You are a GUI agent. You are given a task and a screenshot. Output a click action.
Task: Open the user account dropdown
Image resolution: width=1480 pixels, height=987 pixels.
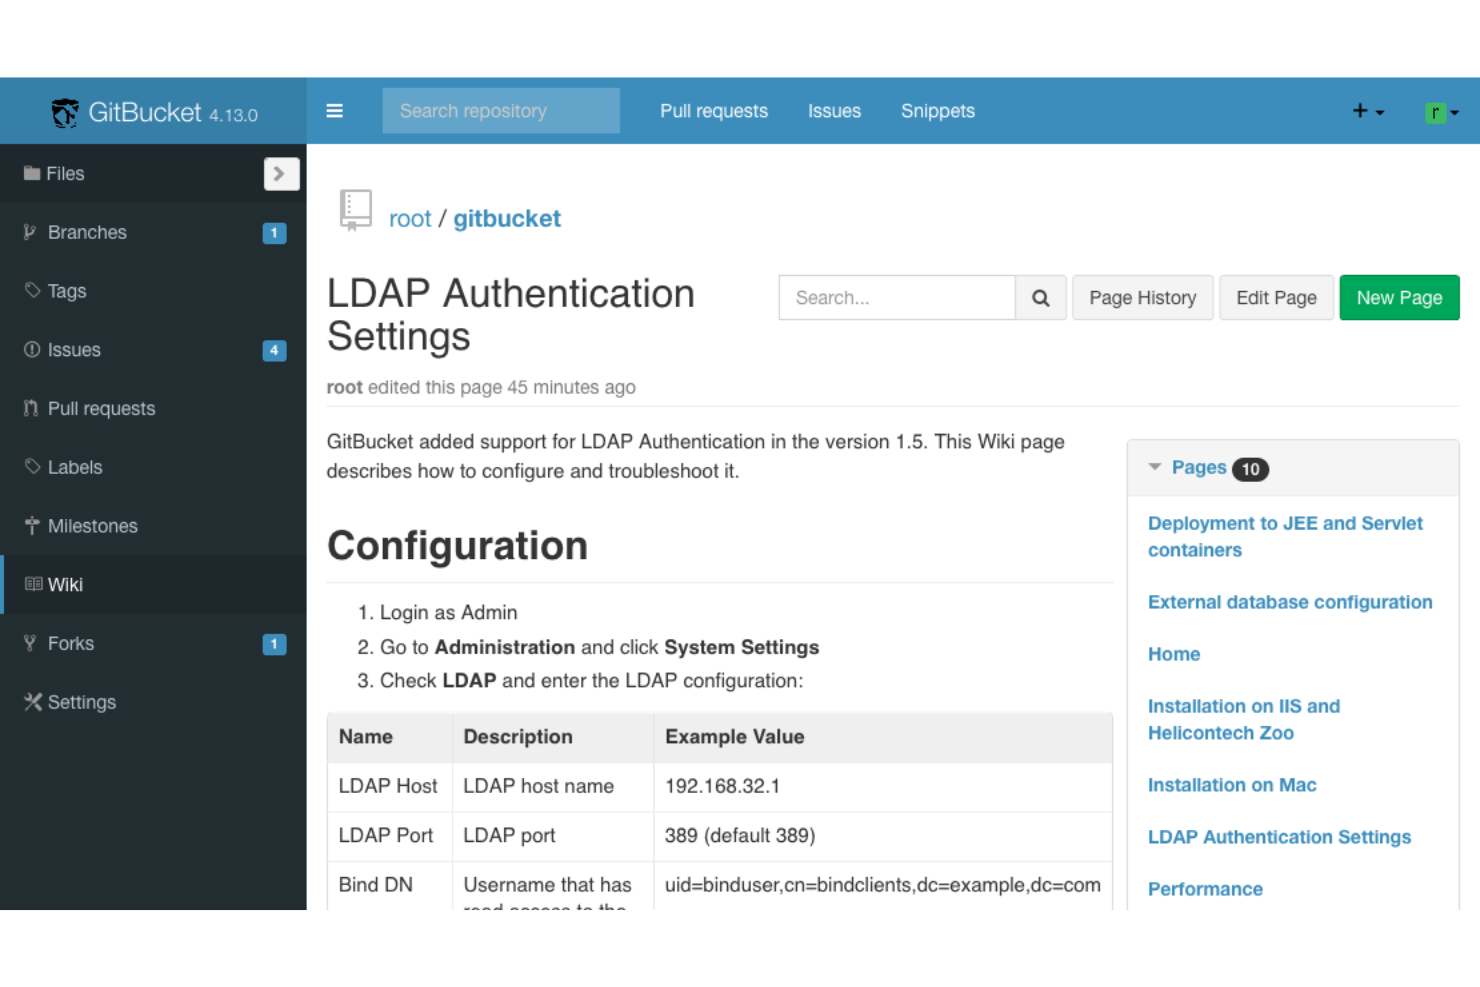pos(1441,112)
